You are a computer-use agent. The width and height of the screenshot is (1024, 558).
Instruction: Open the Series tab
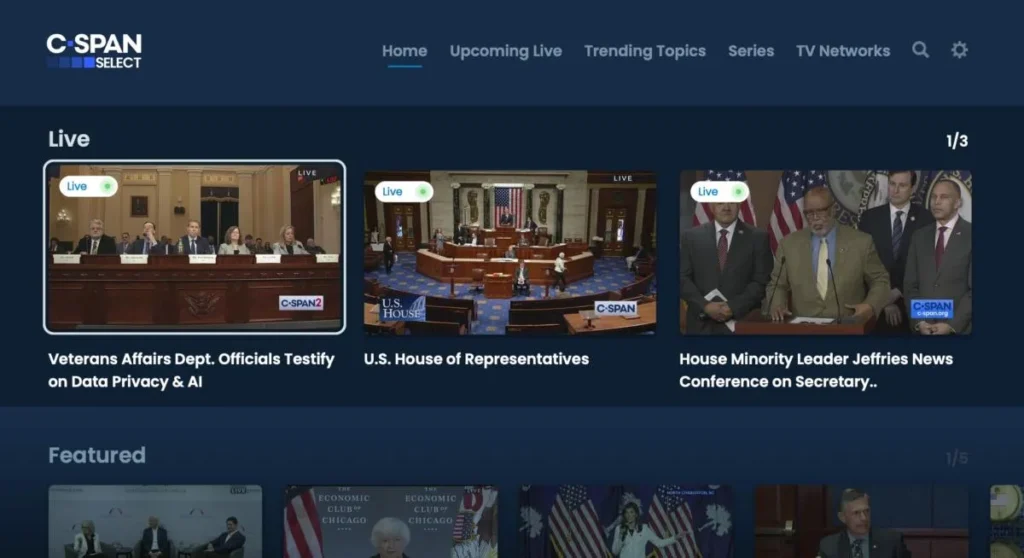point(751,51)
